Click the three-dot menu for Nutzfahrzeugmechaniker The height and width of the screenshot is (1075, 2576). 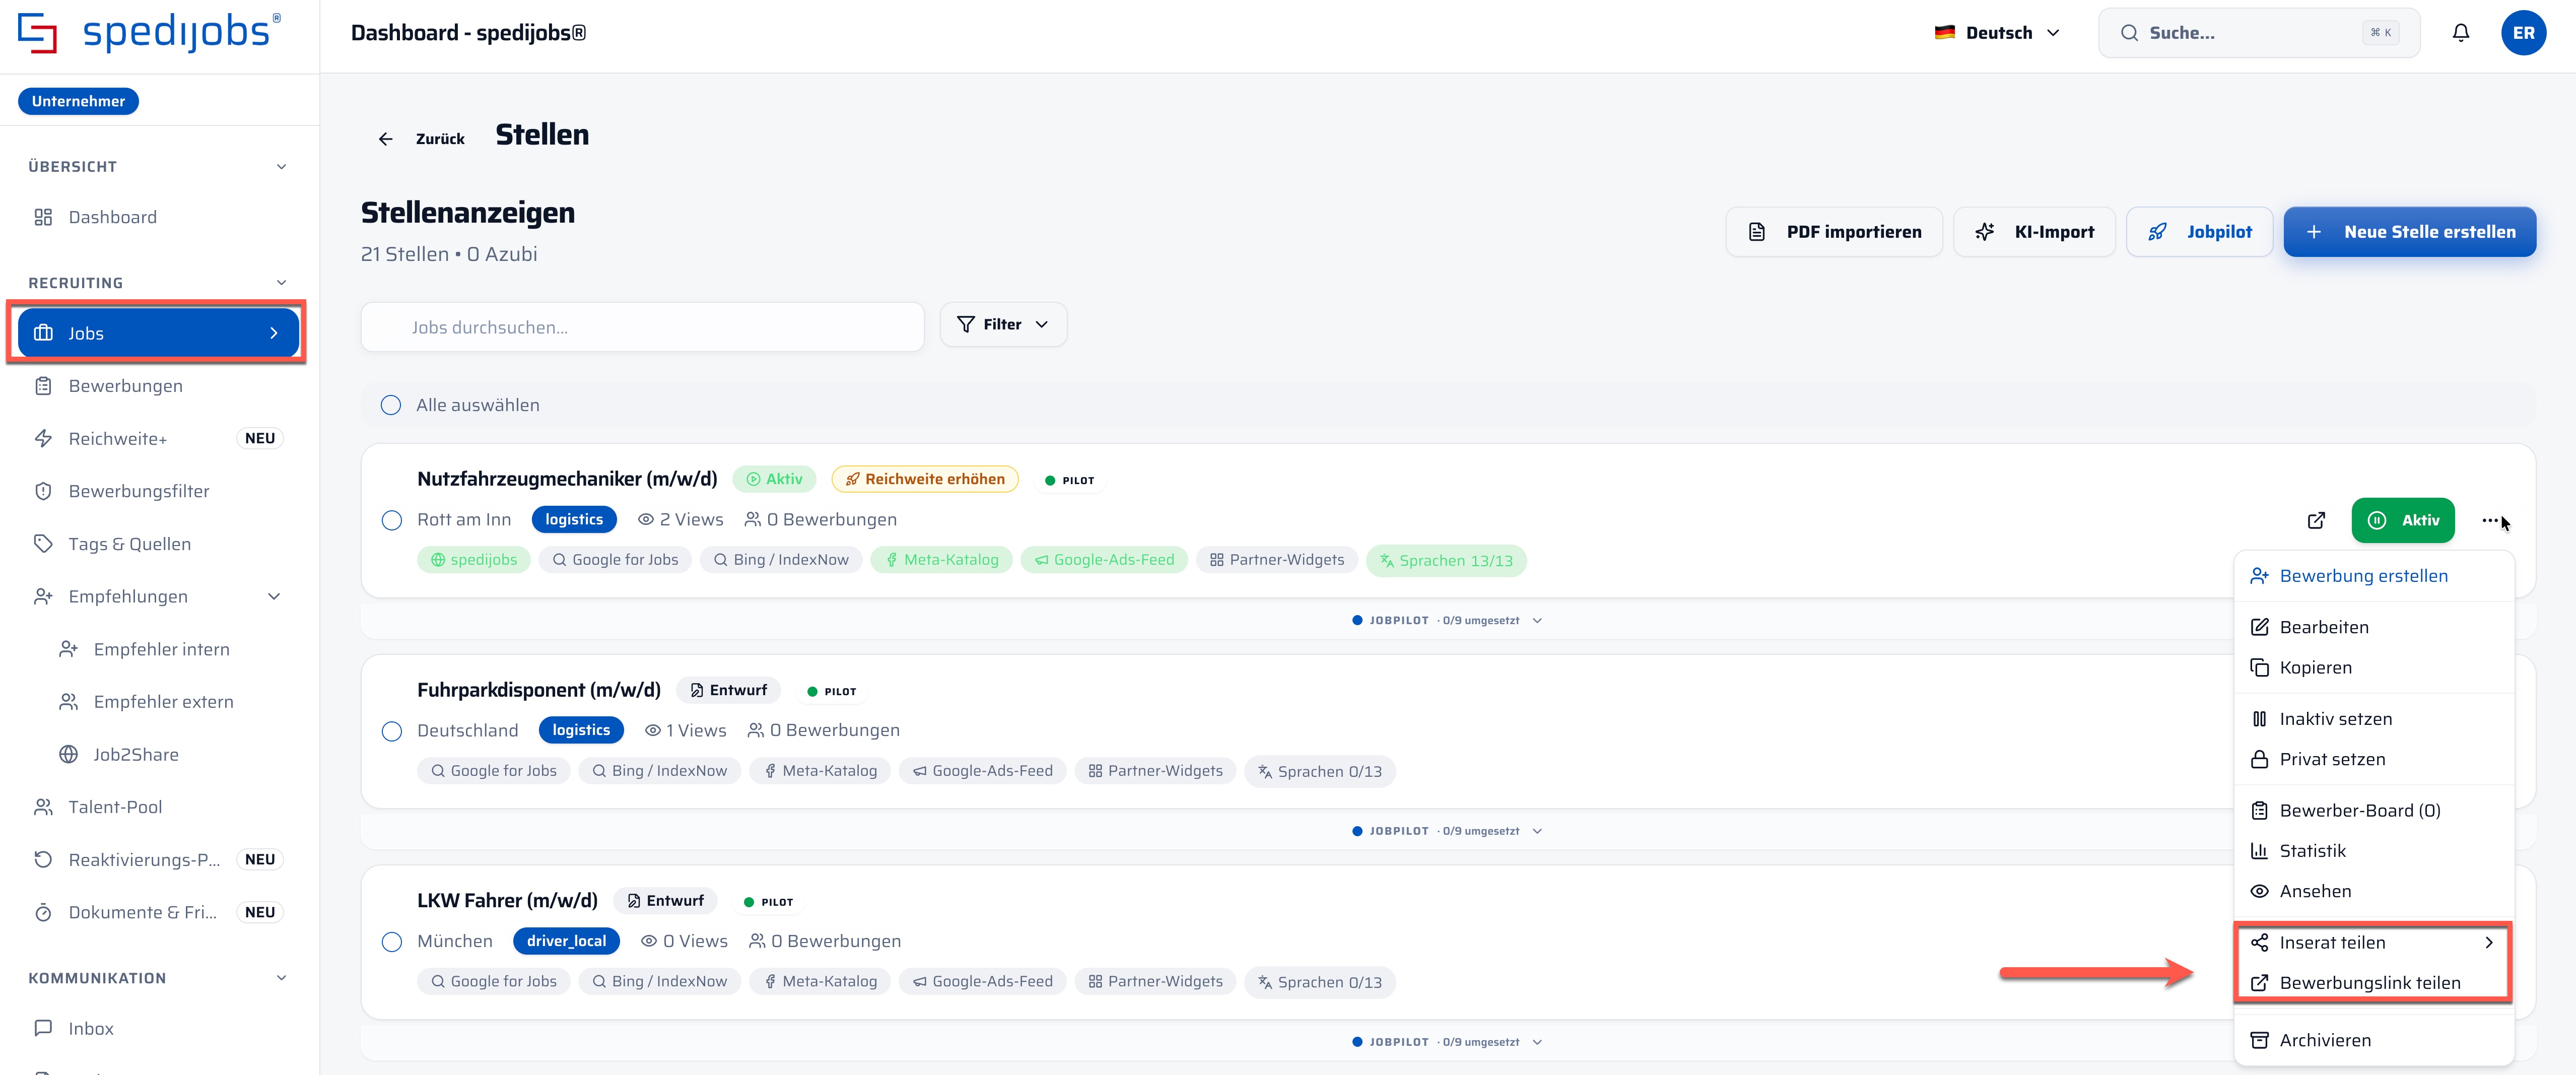pos(2490,520)
